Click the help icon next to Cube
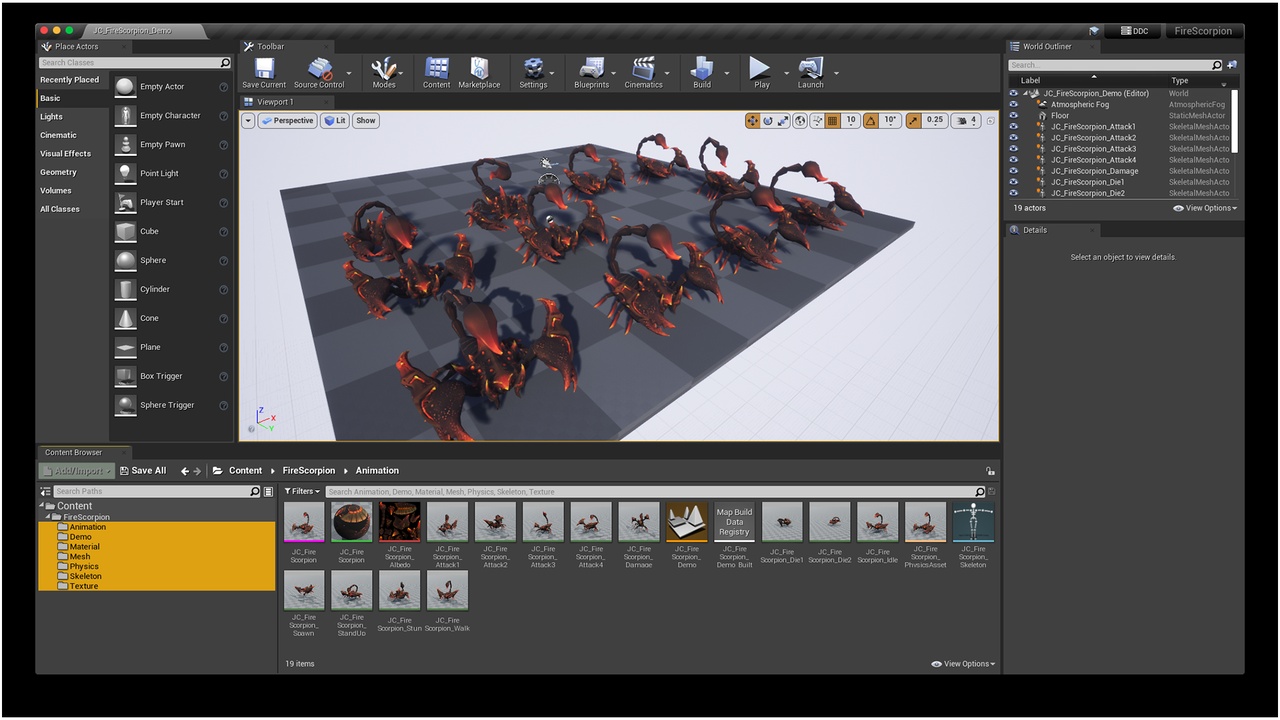Viewport: 1280px width, 720px height. tap(223, 232)
